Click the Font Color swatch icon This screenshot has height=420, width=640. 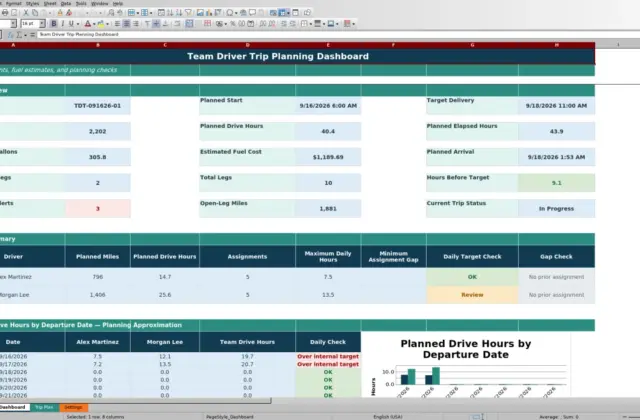coord(88,24)
